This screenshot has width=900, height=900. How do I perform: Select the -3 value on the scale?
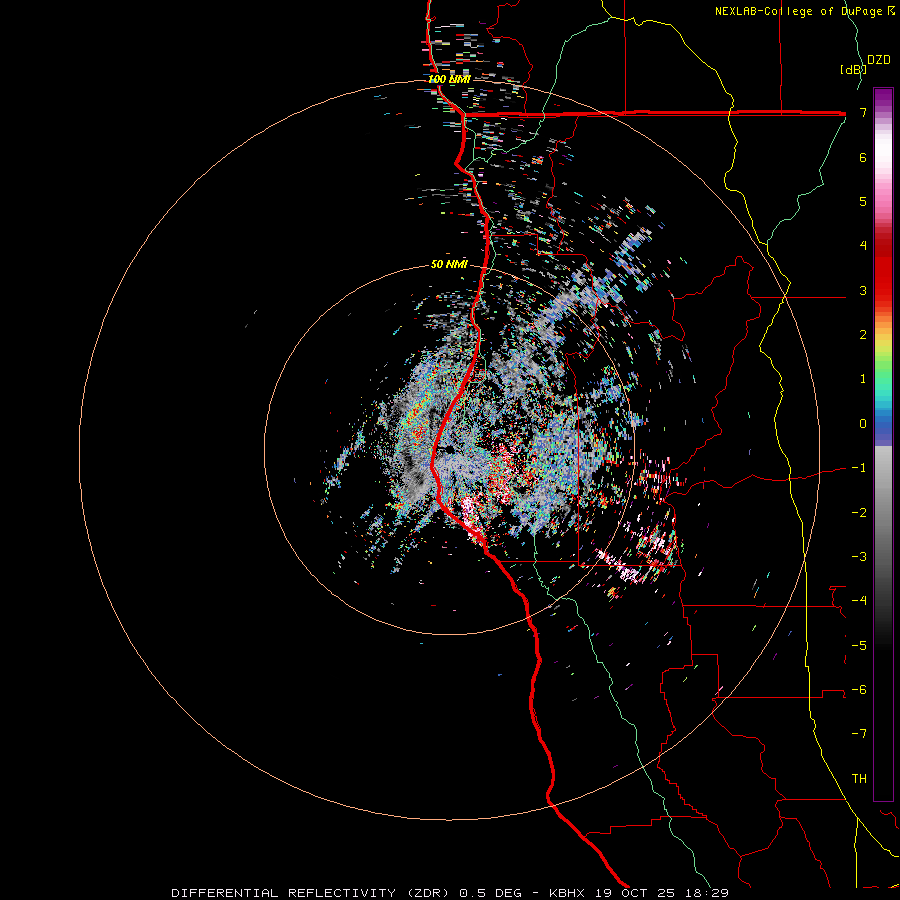click(x=859, y=557)
